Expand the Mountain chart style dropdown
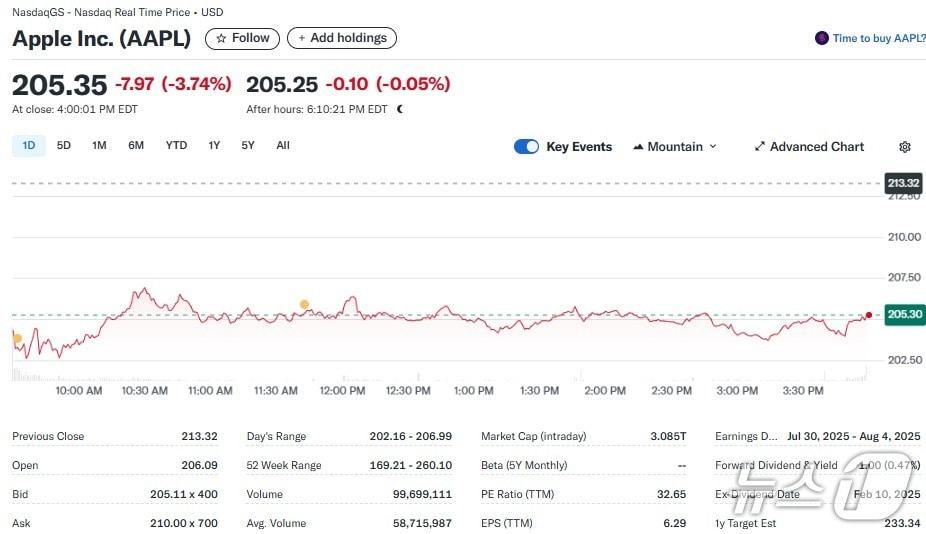926x534 pixels. [x=713, y=147]
